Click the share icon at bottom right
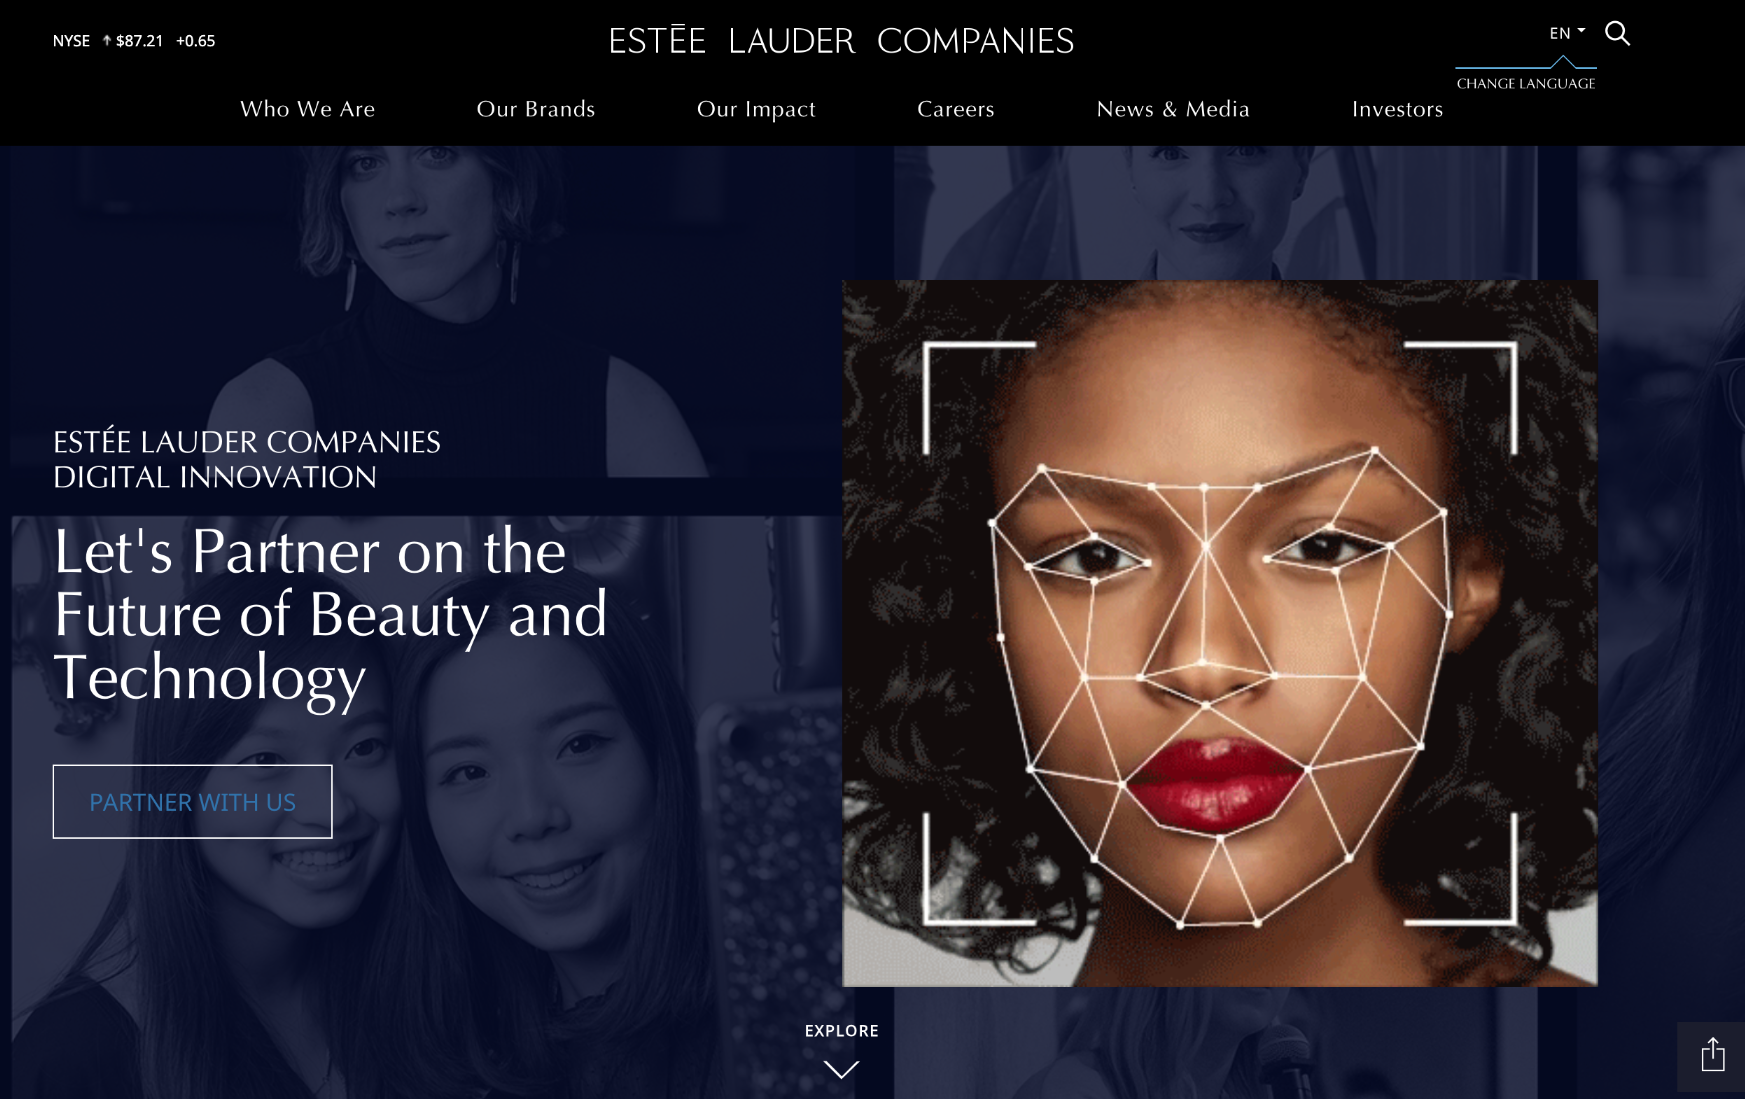The height and width of the screenshot is (1099, 1745). (x=1712, y=1055)
